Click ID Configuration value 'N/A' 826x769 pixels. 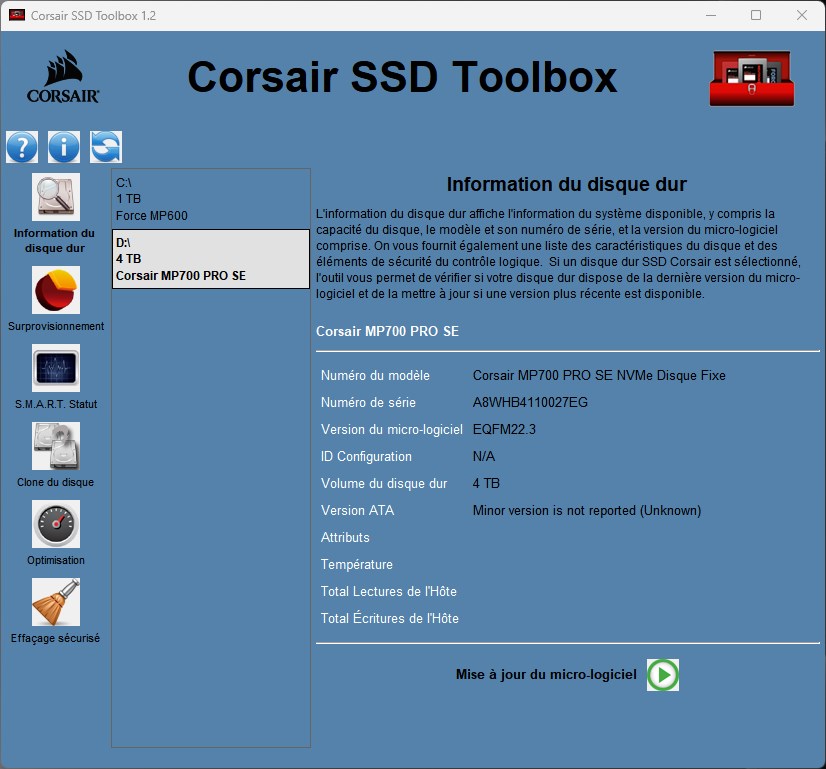tap(484, 456)
